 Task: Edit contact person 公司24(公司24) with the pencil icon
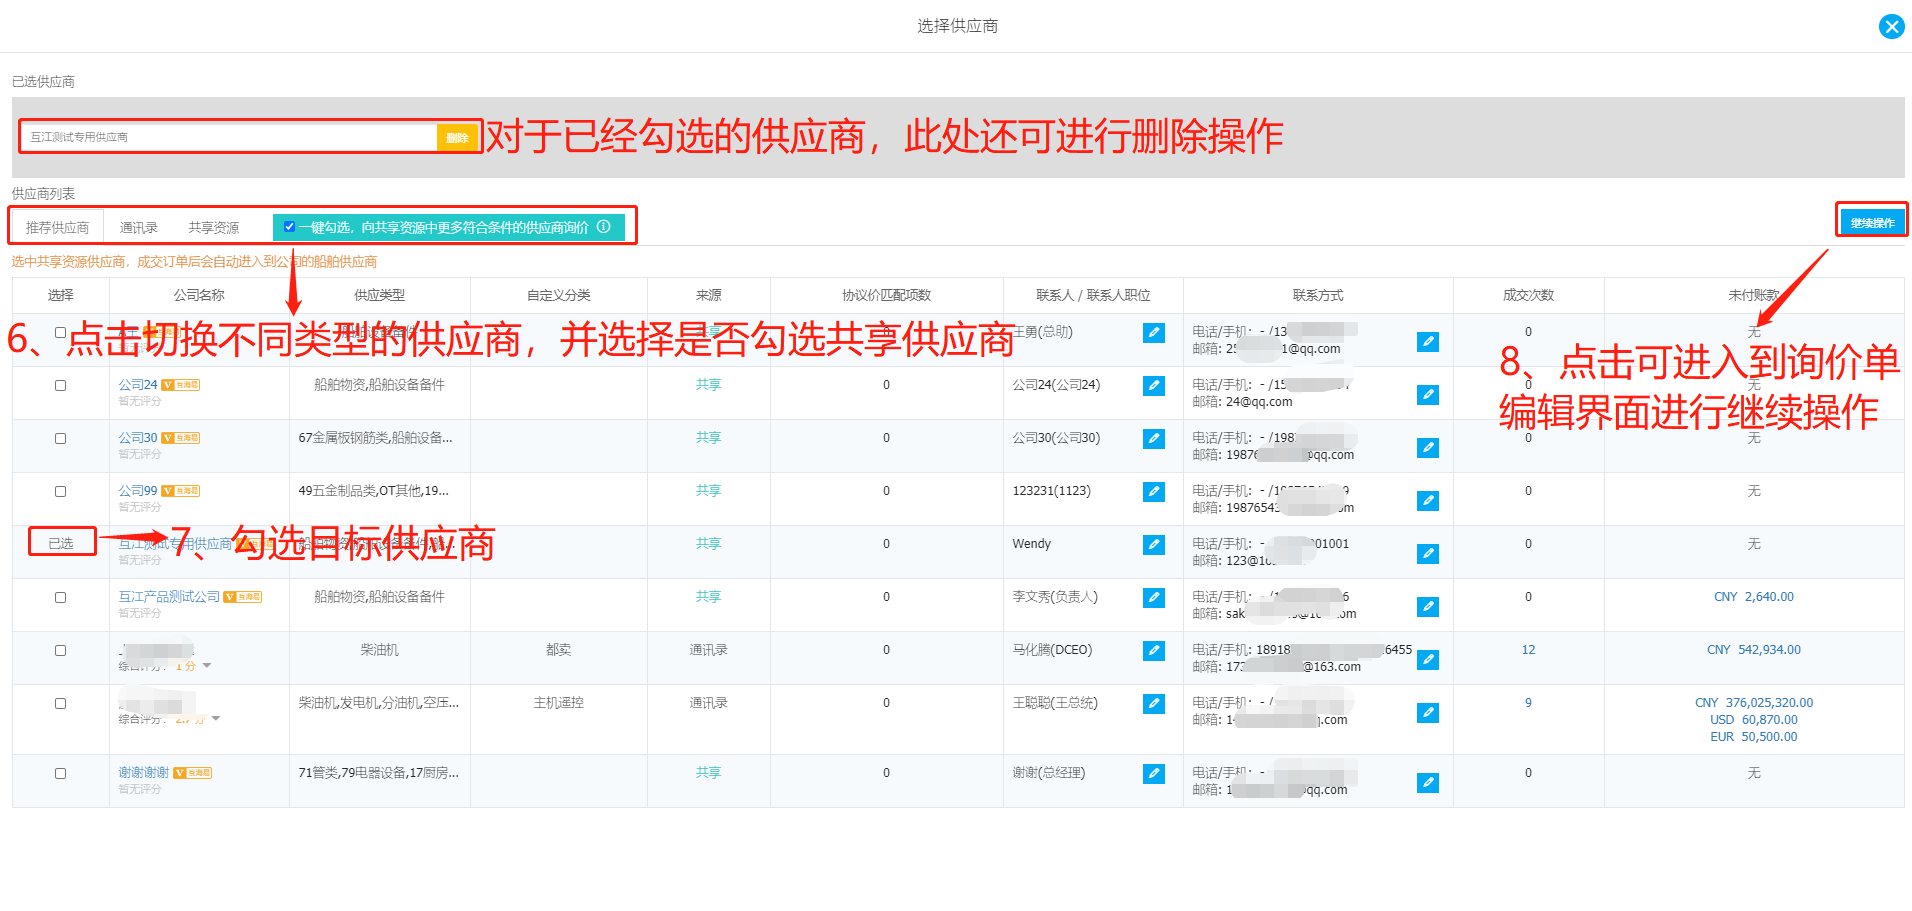coord(1154,386)
